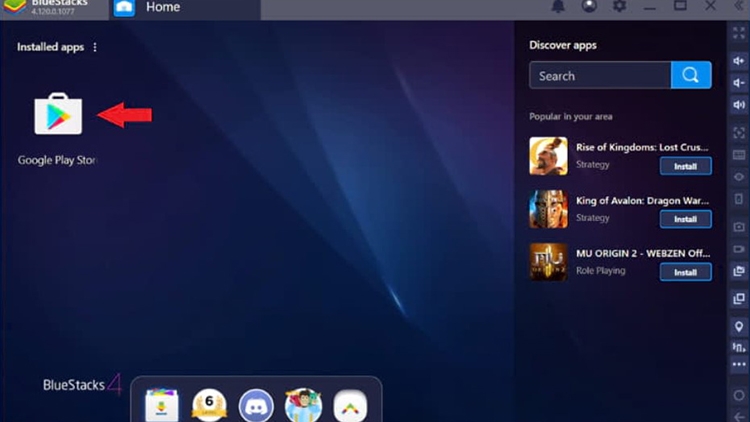This screenshot has width=750, height=422.
Task: Start recording with the video icon
Action: tap(739, 249)
